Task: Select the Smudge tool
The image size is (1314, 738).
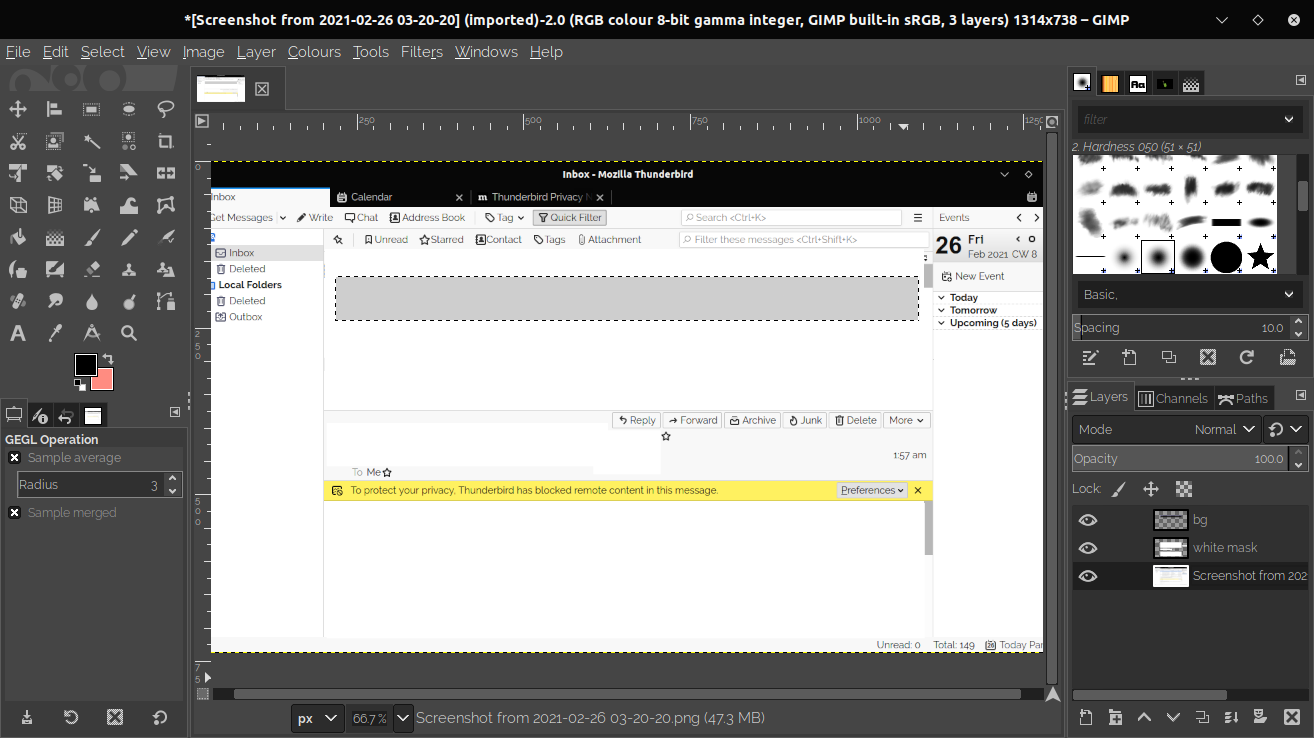Action: coord(55,301)
